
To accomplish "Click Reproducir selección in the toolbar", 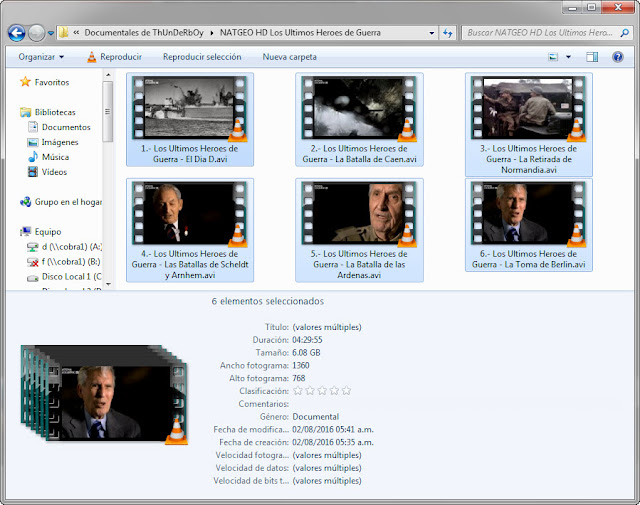I will 202,57.
